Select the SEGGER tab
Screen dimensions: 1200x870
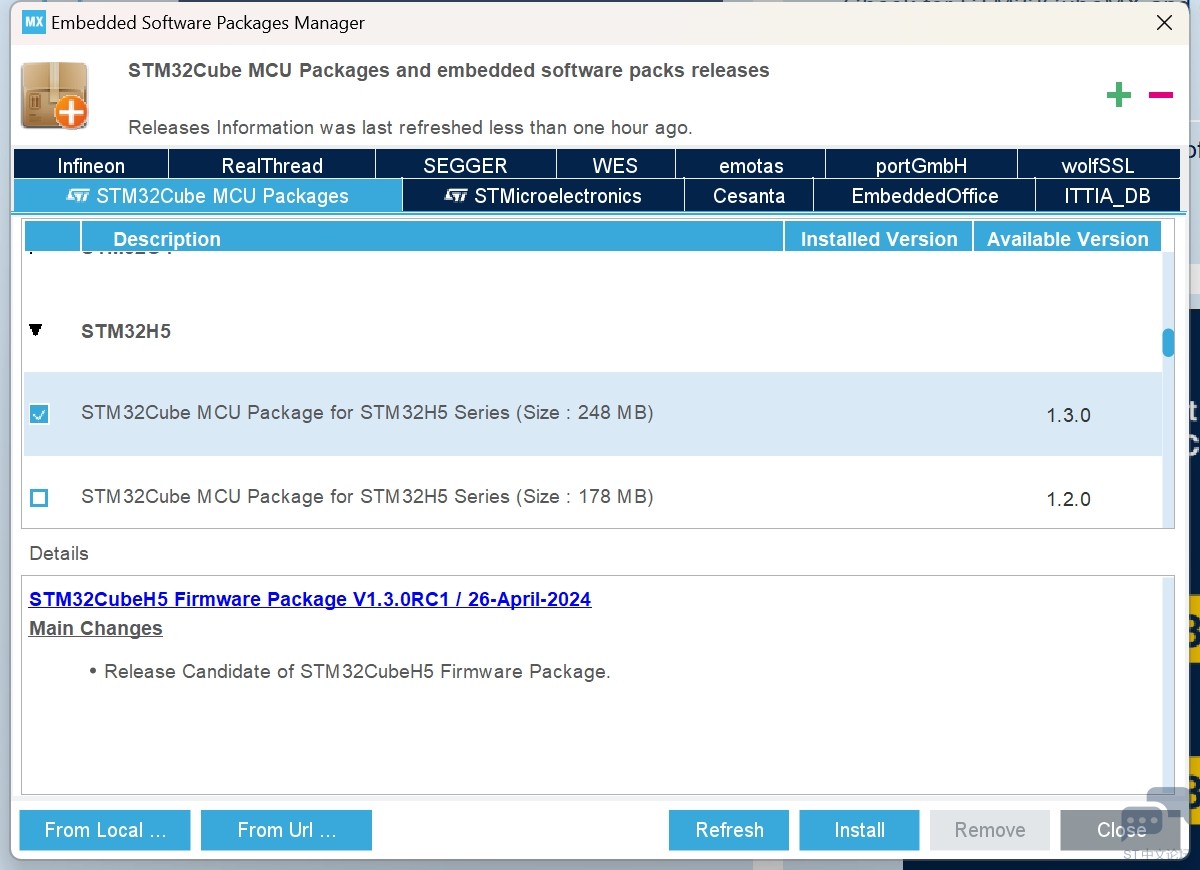(465, 165)
